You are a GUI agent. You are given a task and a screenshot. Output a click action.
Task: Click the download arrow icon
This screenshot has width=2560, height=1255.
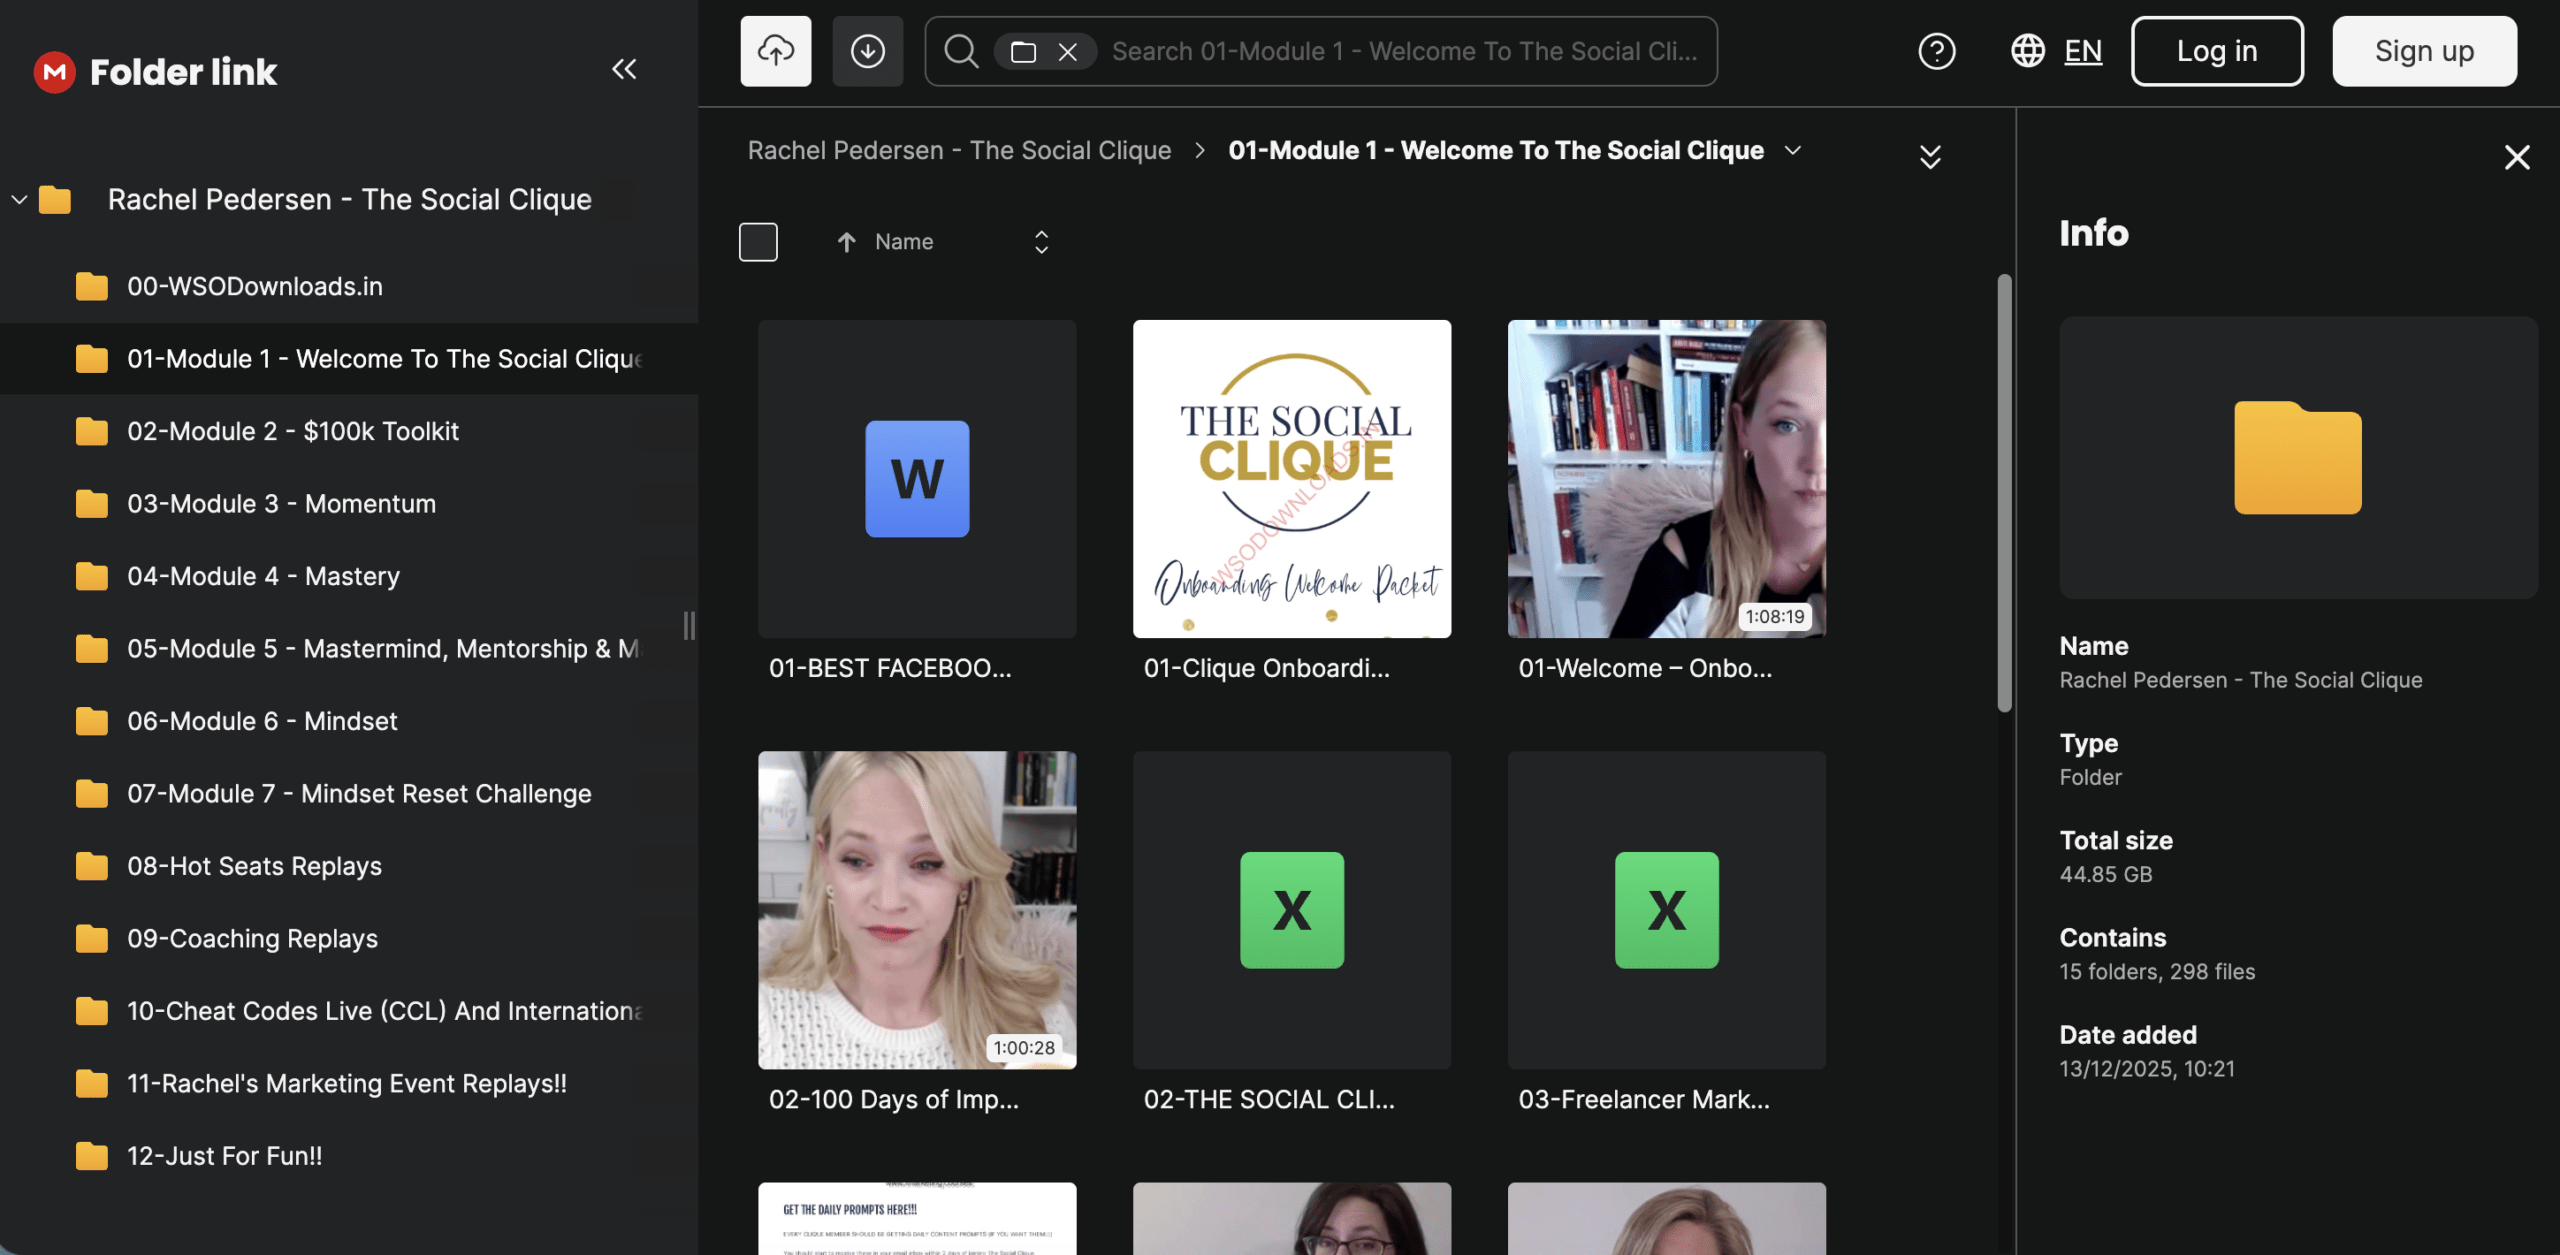pyautogui.click(x=867, y=51)
